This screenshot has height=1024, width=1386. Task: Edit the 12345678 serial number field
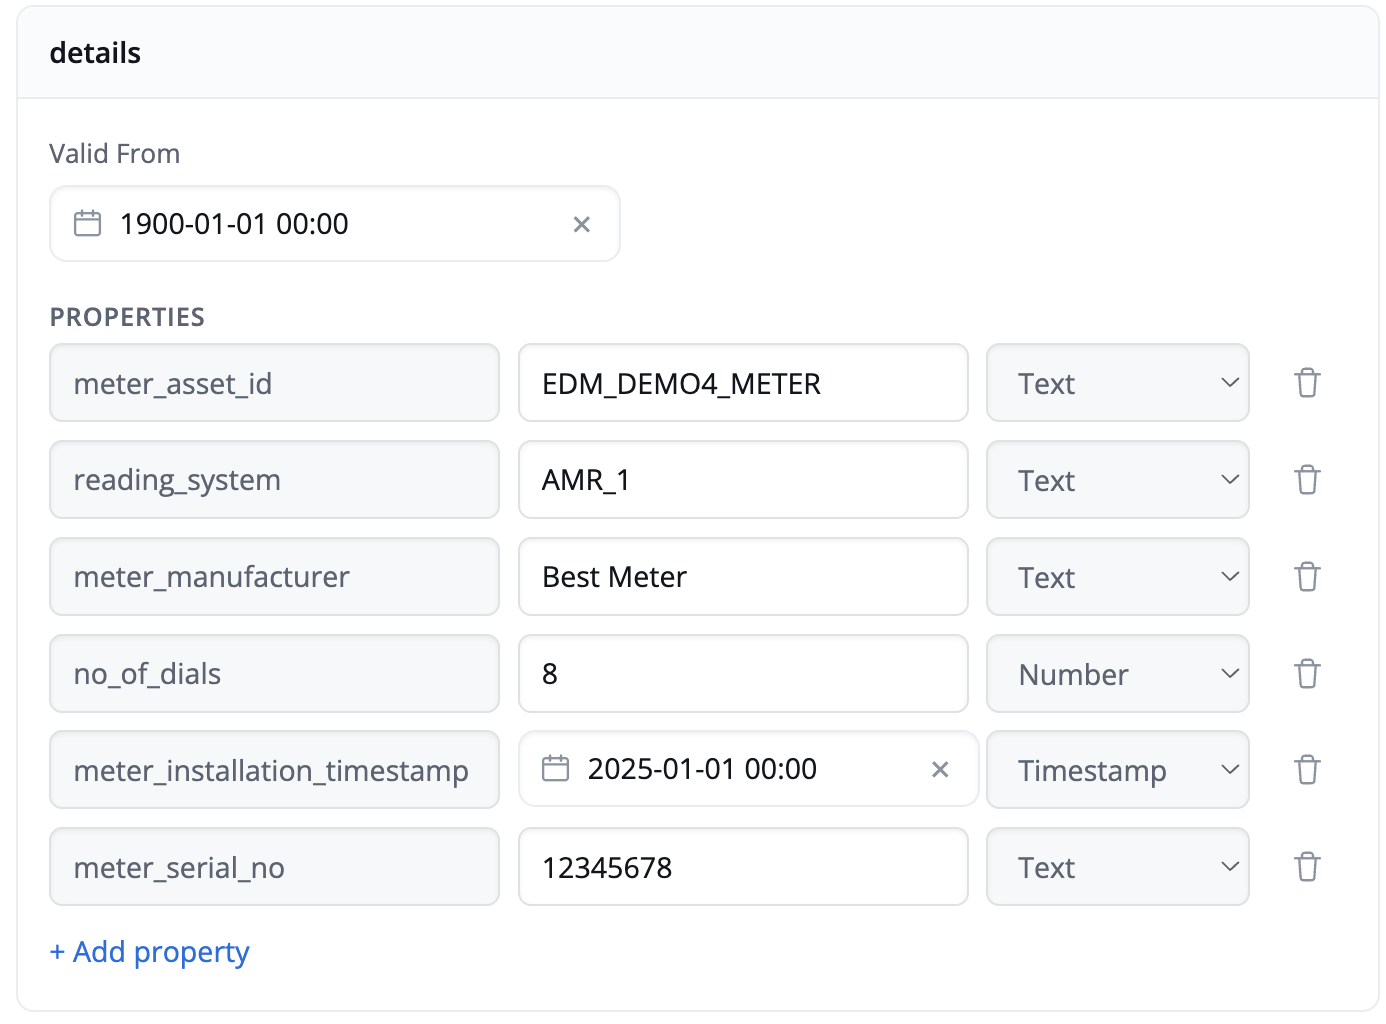[x=743, y=867]
